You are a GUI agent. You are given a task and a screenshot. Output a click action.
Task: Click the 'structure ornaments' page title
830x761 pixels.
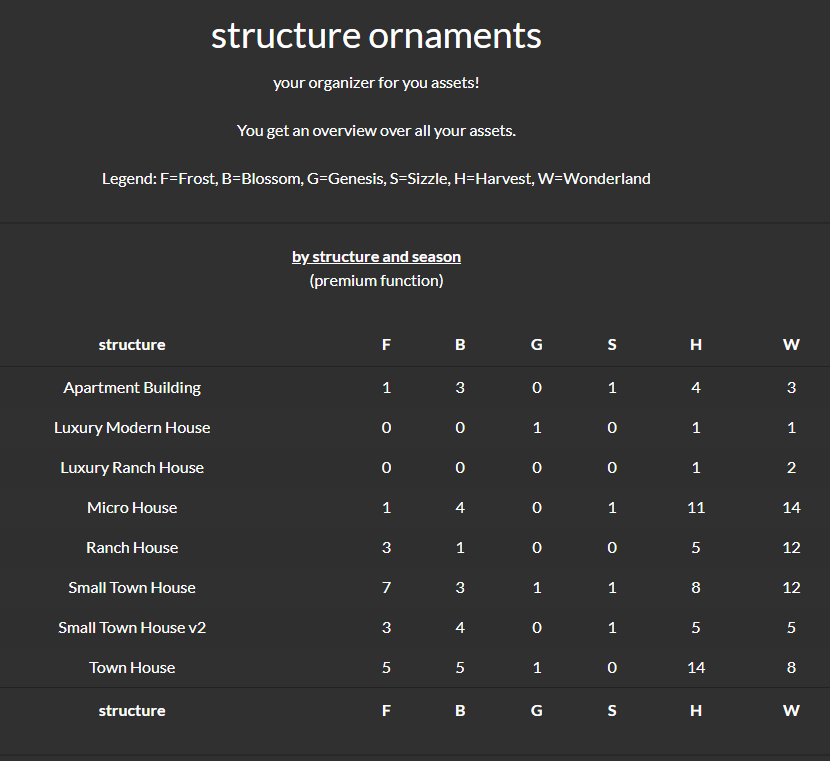coord(376,36)
